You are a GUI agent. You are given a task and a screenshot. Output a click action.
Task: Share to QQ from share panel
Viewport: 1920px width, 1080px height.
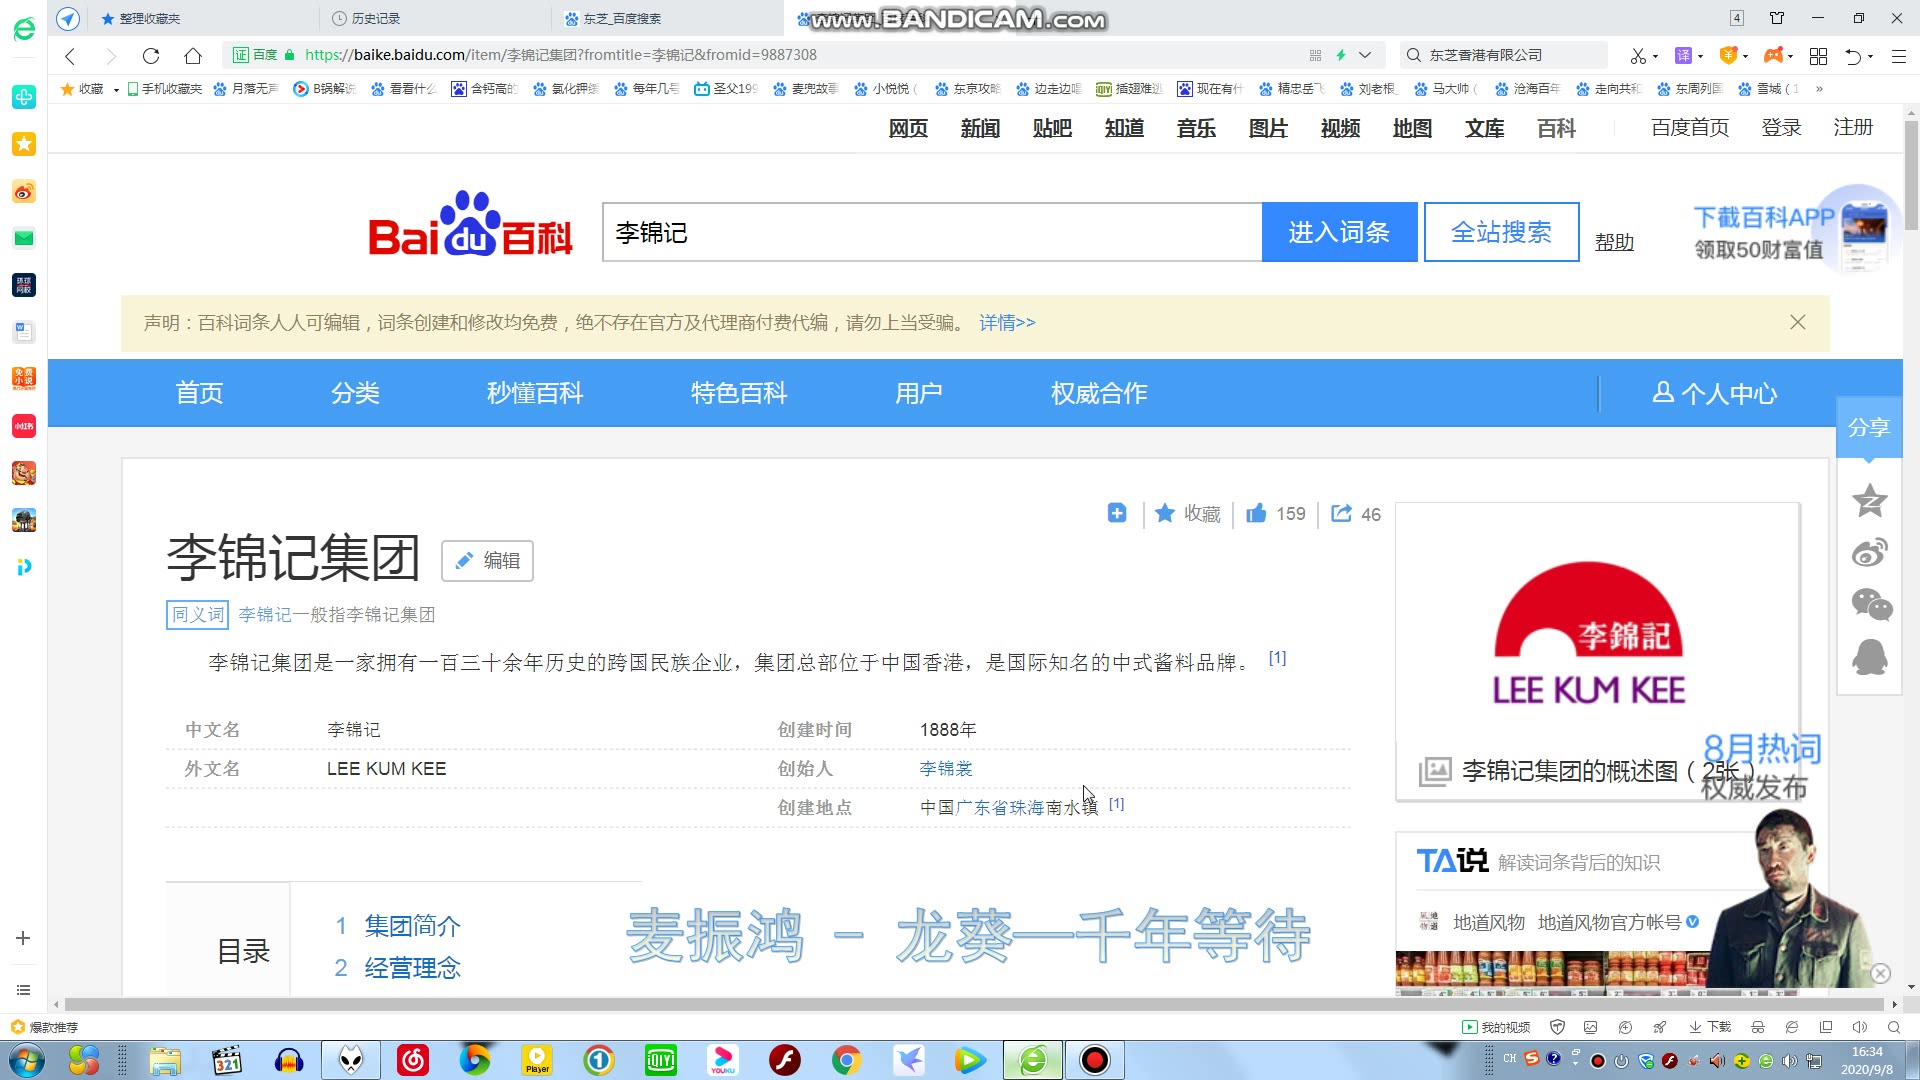tap(1869, 657)
